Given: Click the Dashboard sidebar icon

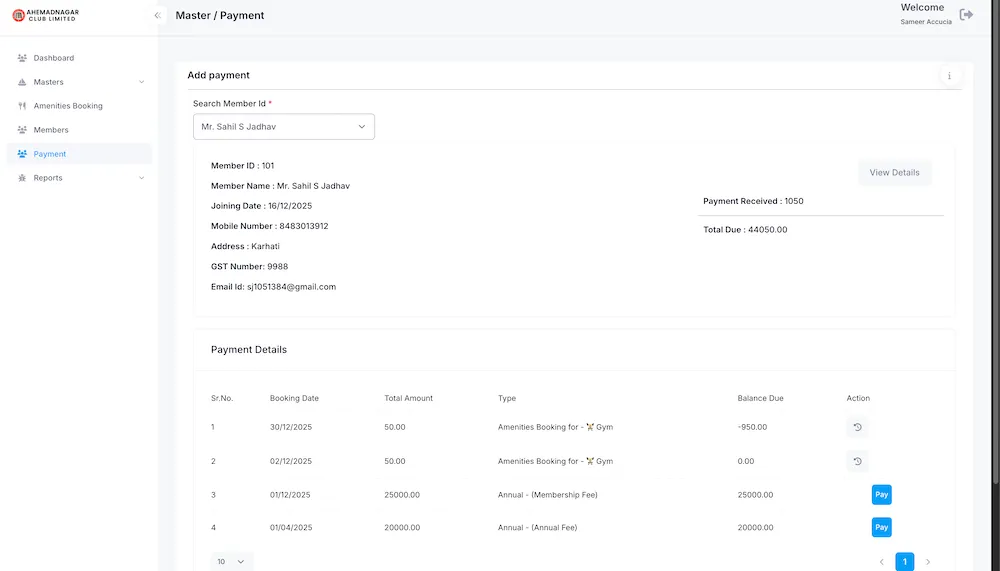Looking at the screenshot, I should 22,58.
